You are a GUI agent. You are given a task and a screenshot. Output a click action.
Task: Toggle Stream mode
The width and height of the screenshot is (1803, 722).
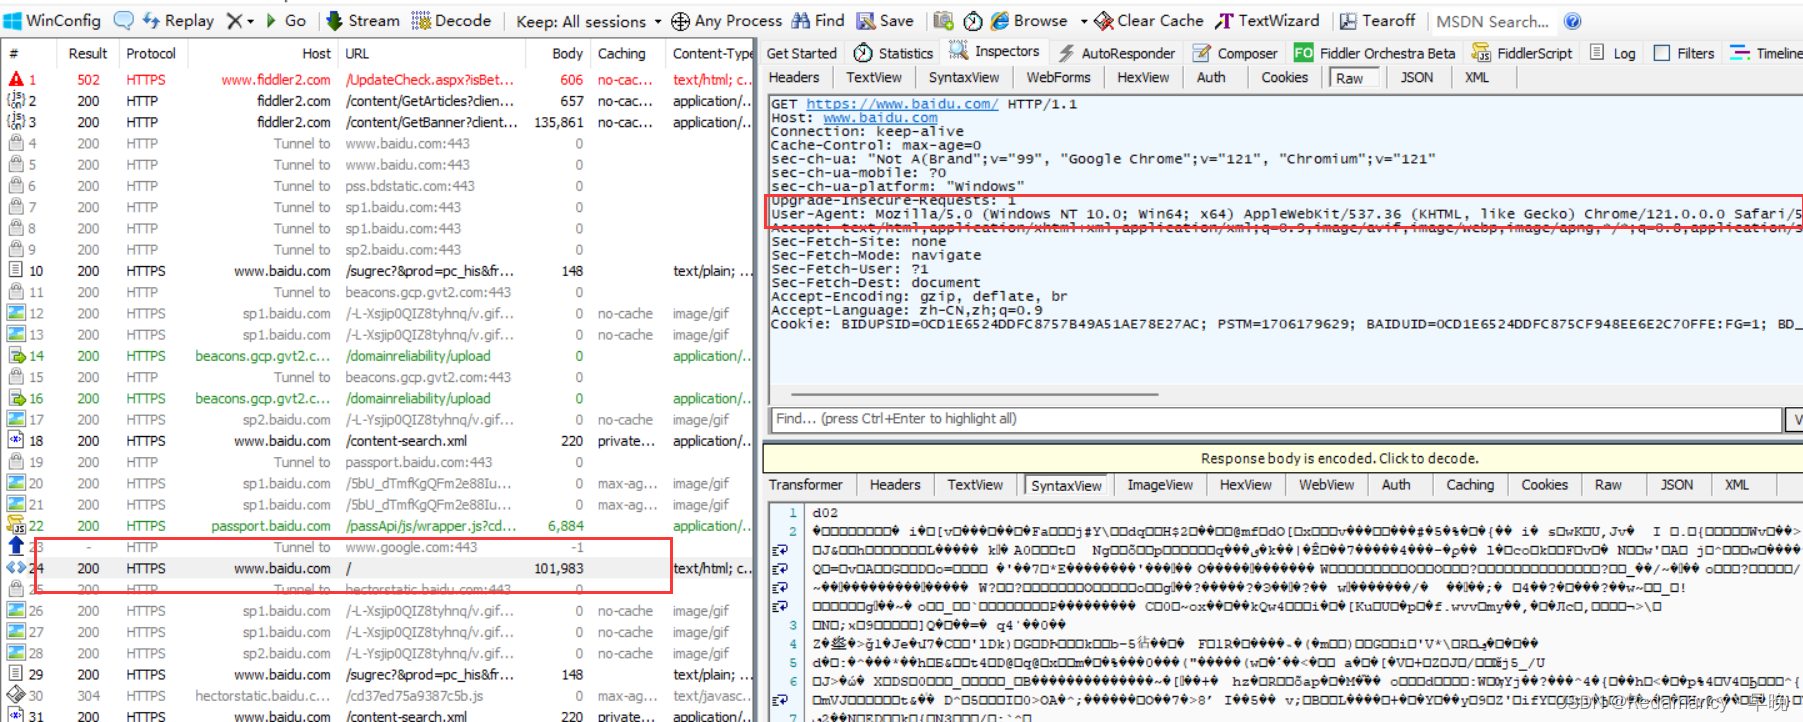point(362,20)
